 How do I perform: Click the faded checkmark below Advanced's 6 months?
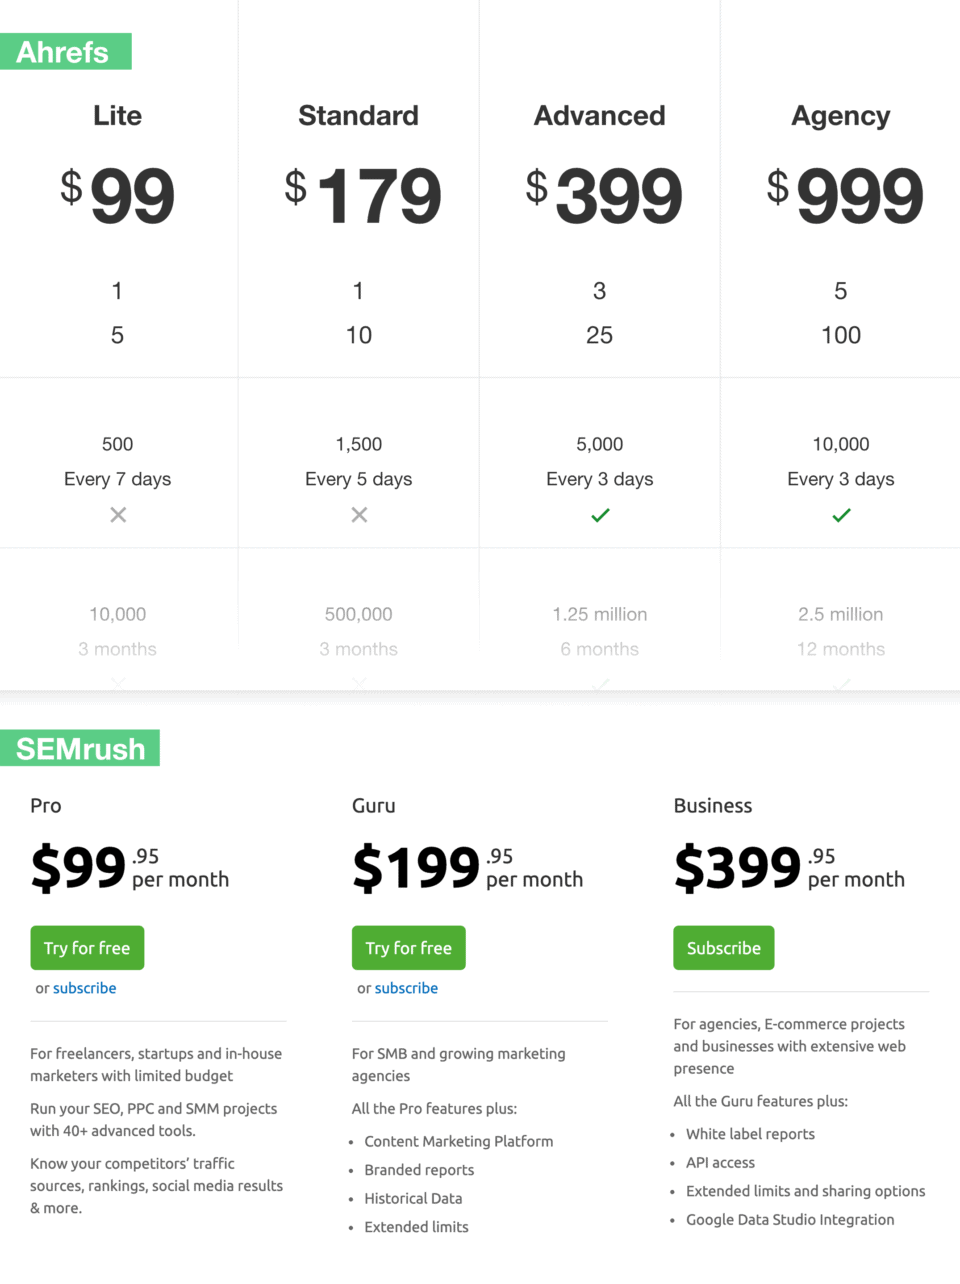click(599, 684)
